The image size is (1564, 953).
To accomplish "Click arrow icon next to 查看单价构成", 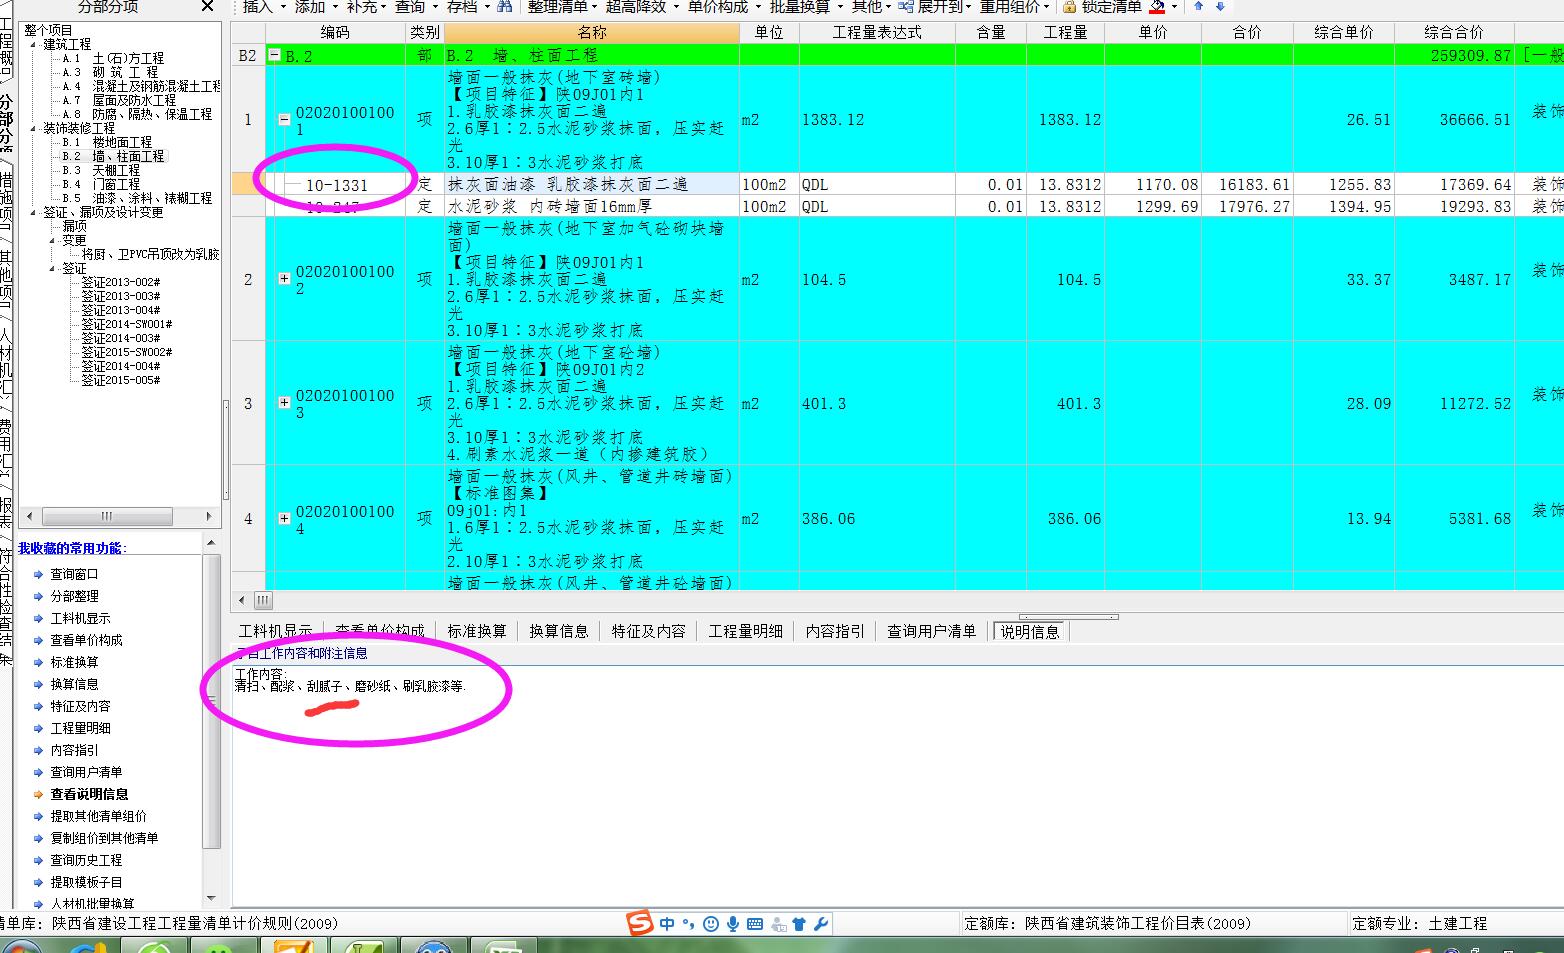I will click(39, 640).
